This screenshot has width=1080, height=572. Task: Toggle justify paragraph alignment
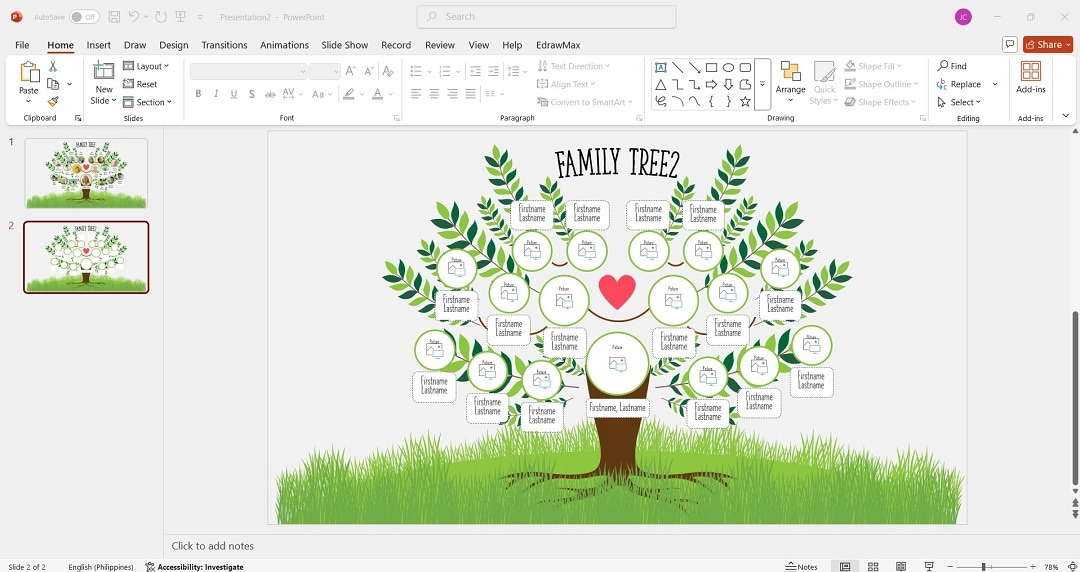point(470,94)
